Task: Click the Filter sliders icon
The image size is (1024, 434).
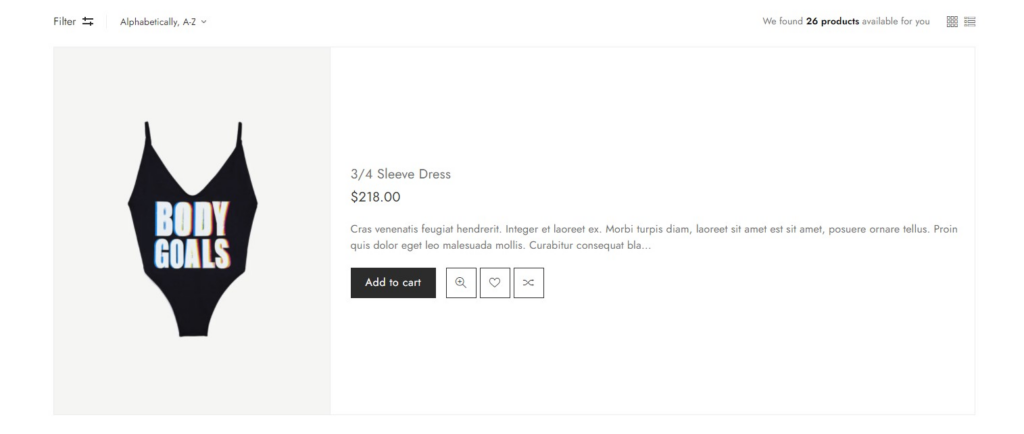Action: click(x=88, y=22)
